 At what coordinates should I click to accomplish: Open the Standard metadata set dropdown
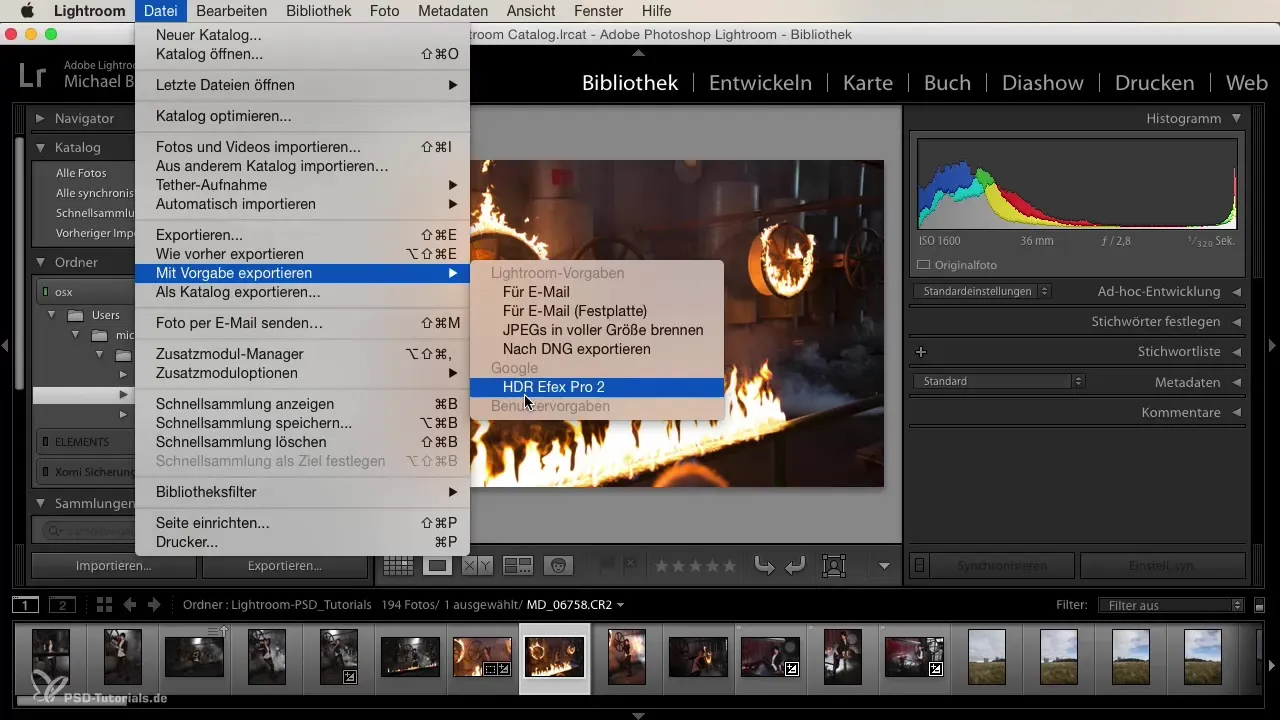pyautogui.click(x=999, y=382)
